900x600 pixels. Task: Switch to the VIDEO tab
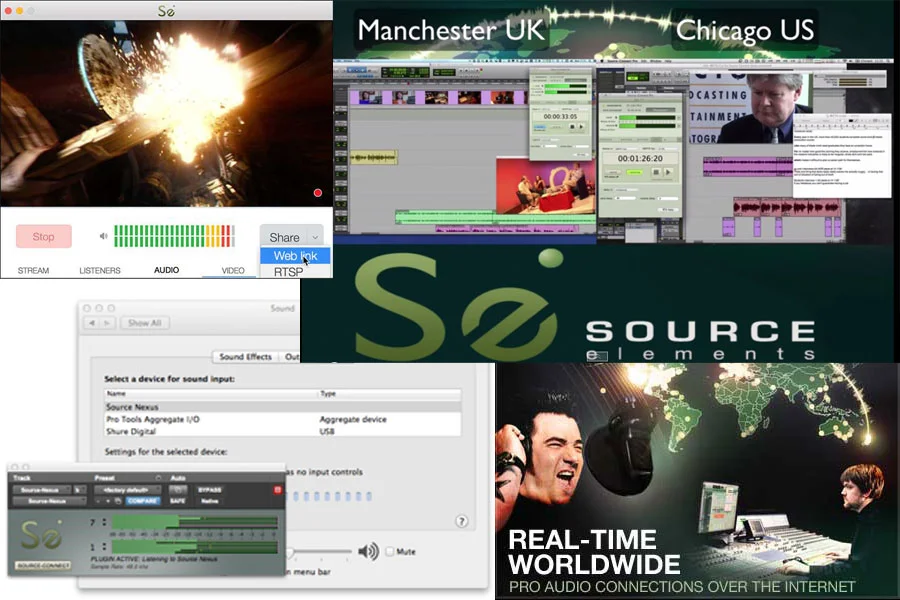(x=233, y=270)
